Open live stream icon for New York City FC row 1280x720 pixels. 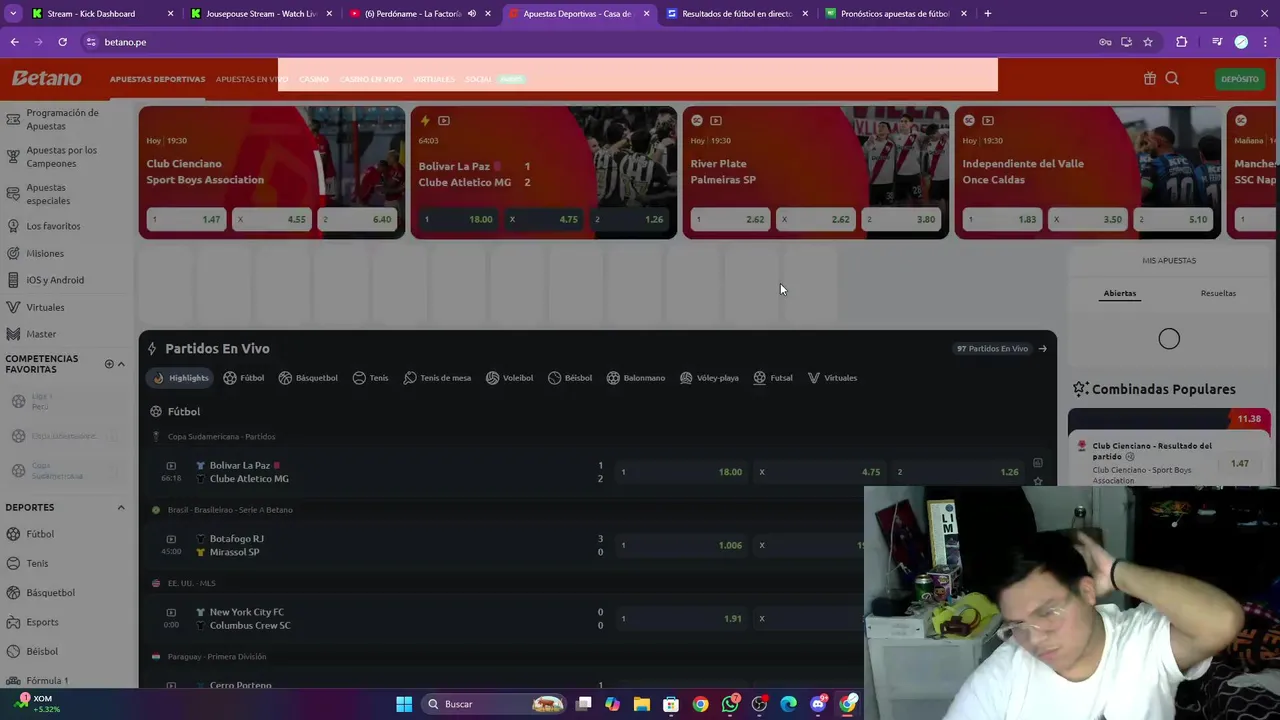(x=171, y=612)
